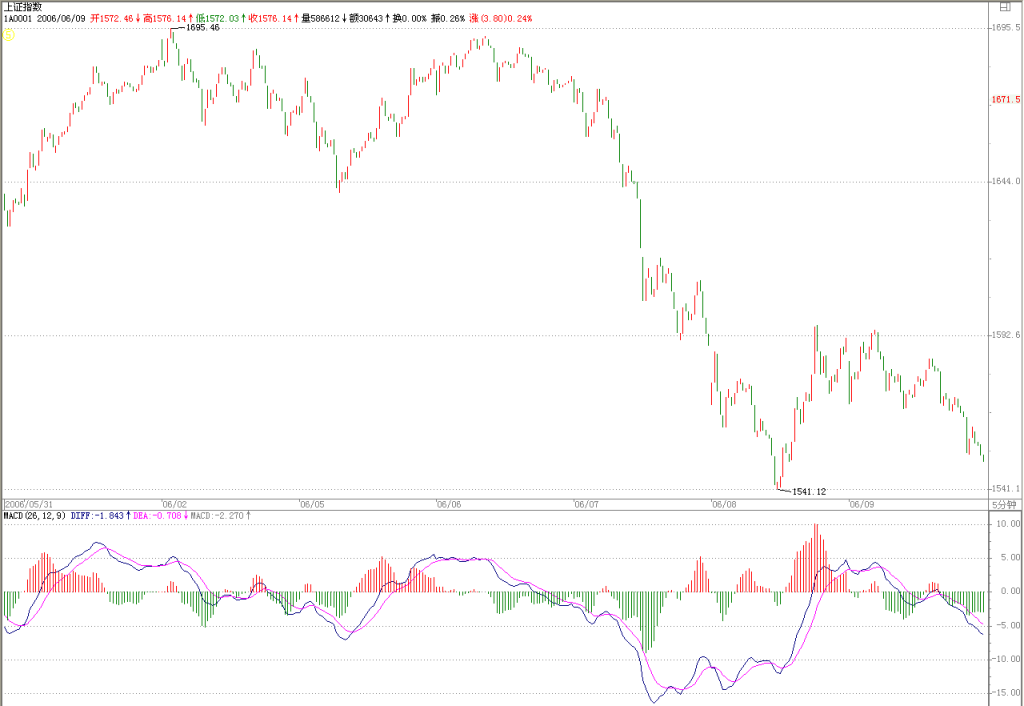
Task: Click the 换0.00% turnover rate value
Action: click(409, 18)
